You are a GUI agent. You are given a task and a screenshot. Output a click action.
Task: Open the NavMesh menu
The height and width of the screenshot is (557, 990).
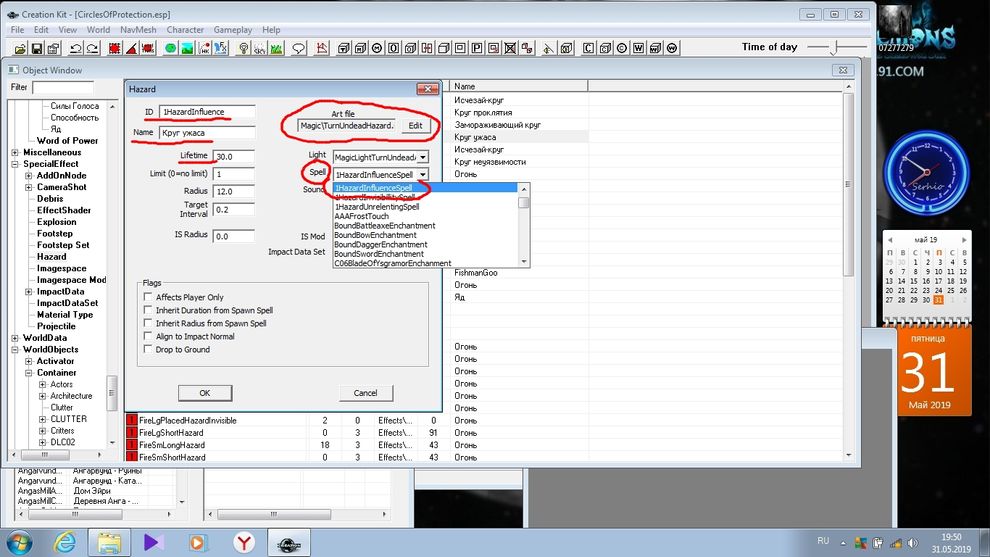click(x=140, y=30)
